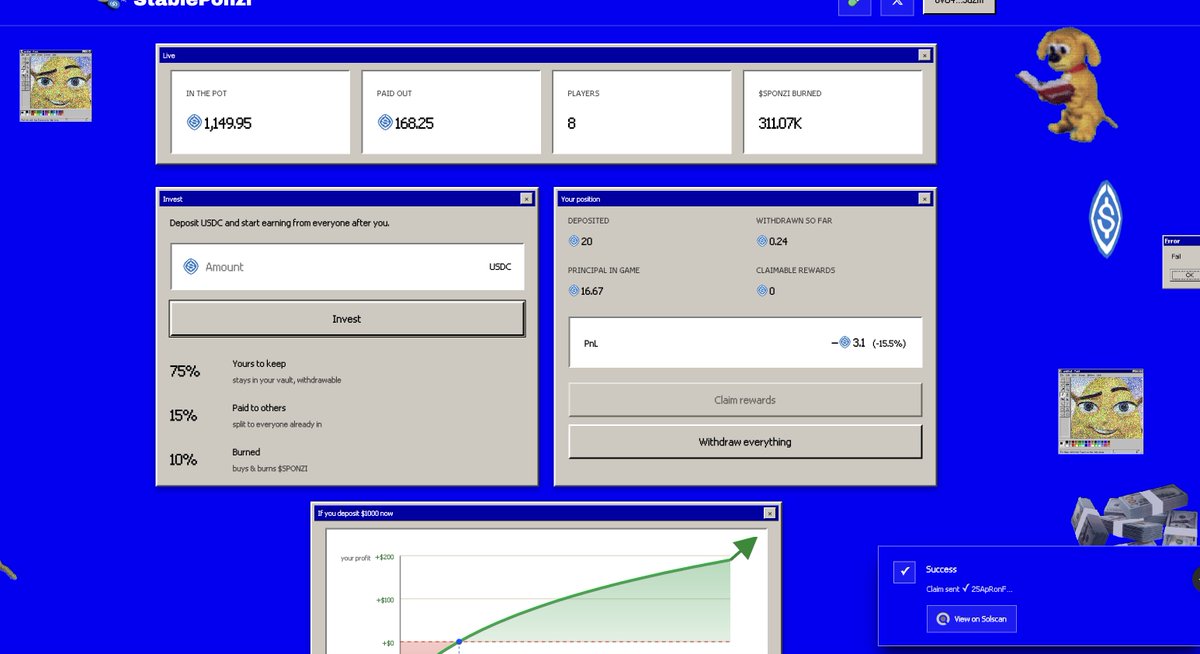The image size is (1200, 654).
Task: Click the Deposited value 20
Action: tap(587, 241)
